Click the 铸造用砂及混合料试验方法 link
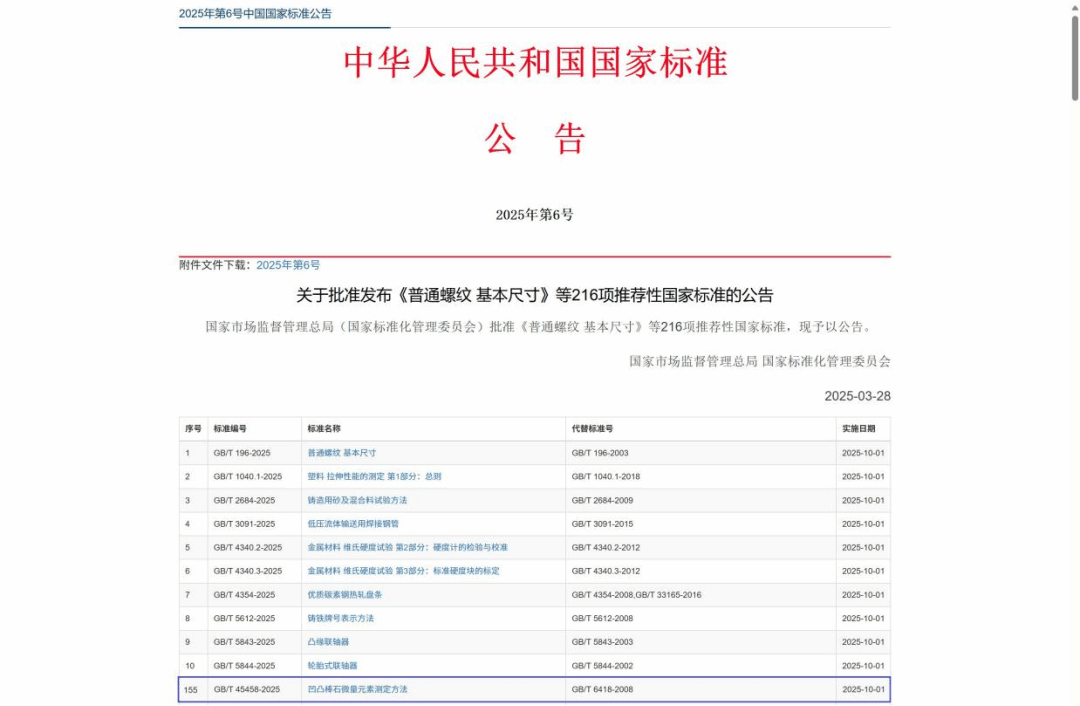Image resolution: width=1080 pixels, height=706 pixels. 357,500
